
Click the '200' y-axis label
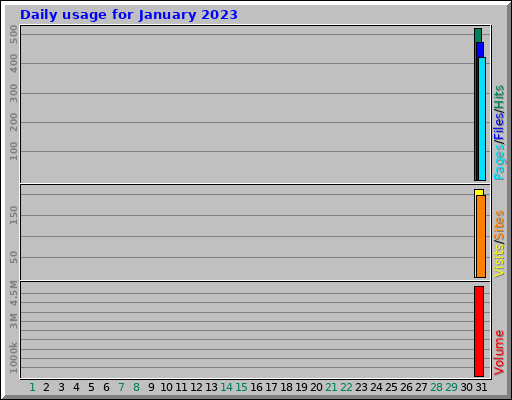point(14,122)
